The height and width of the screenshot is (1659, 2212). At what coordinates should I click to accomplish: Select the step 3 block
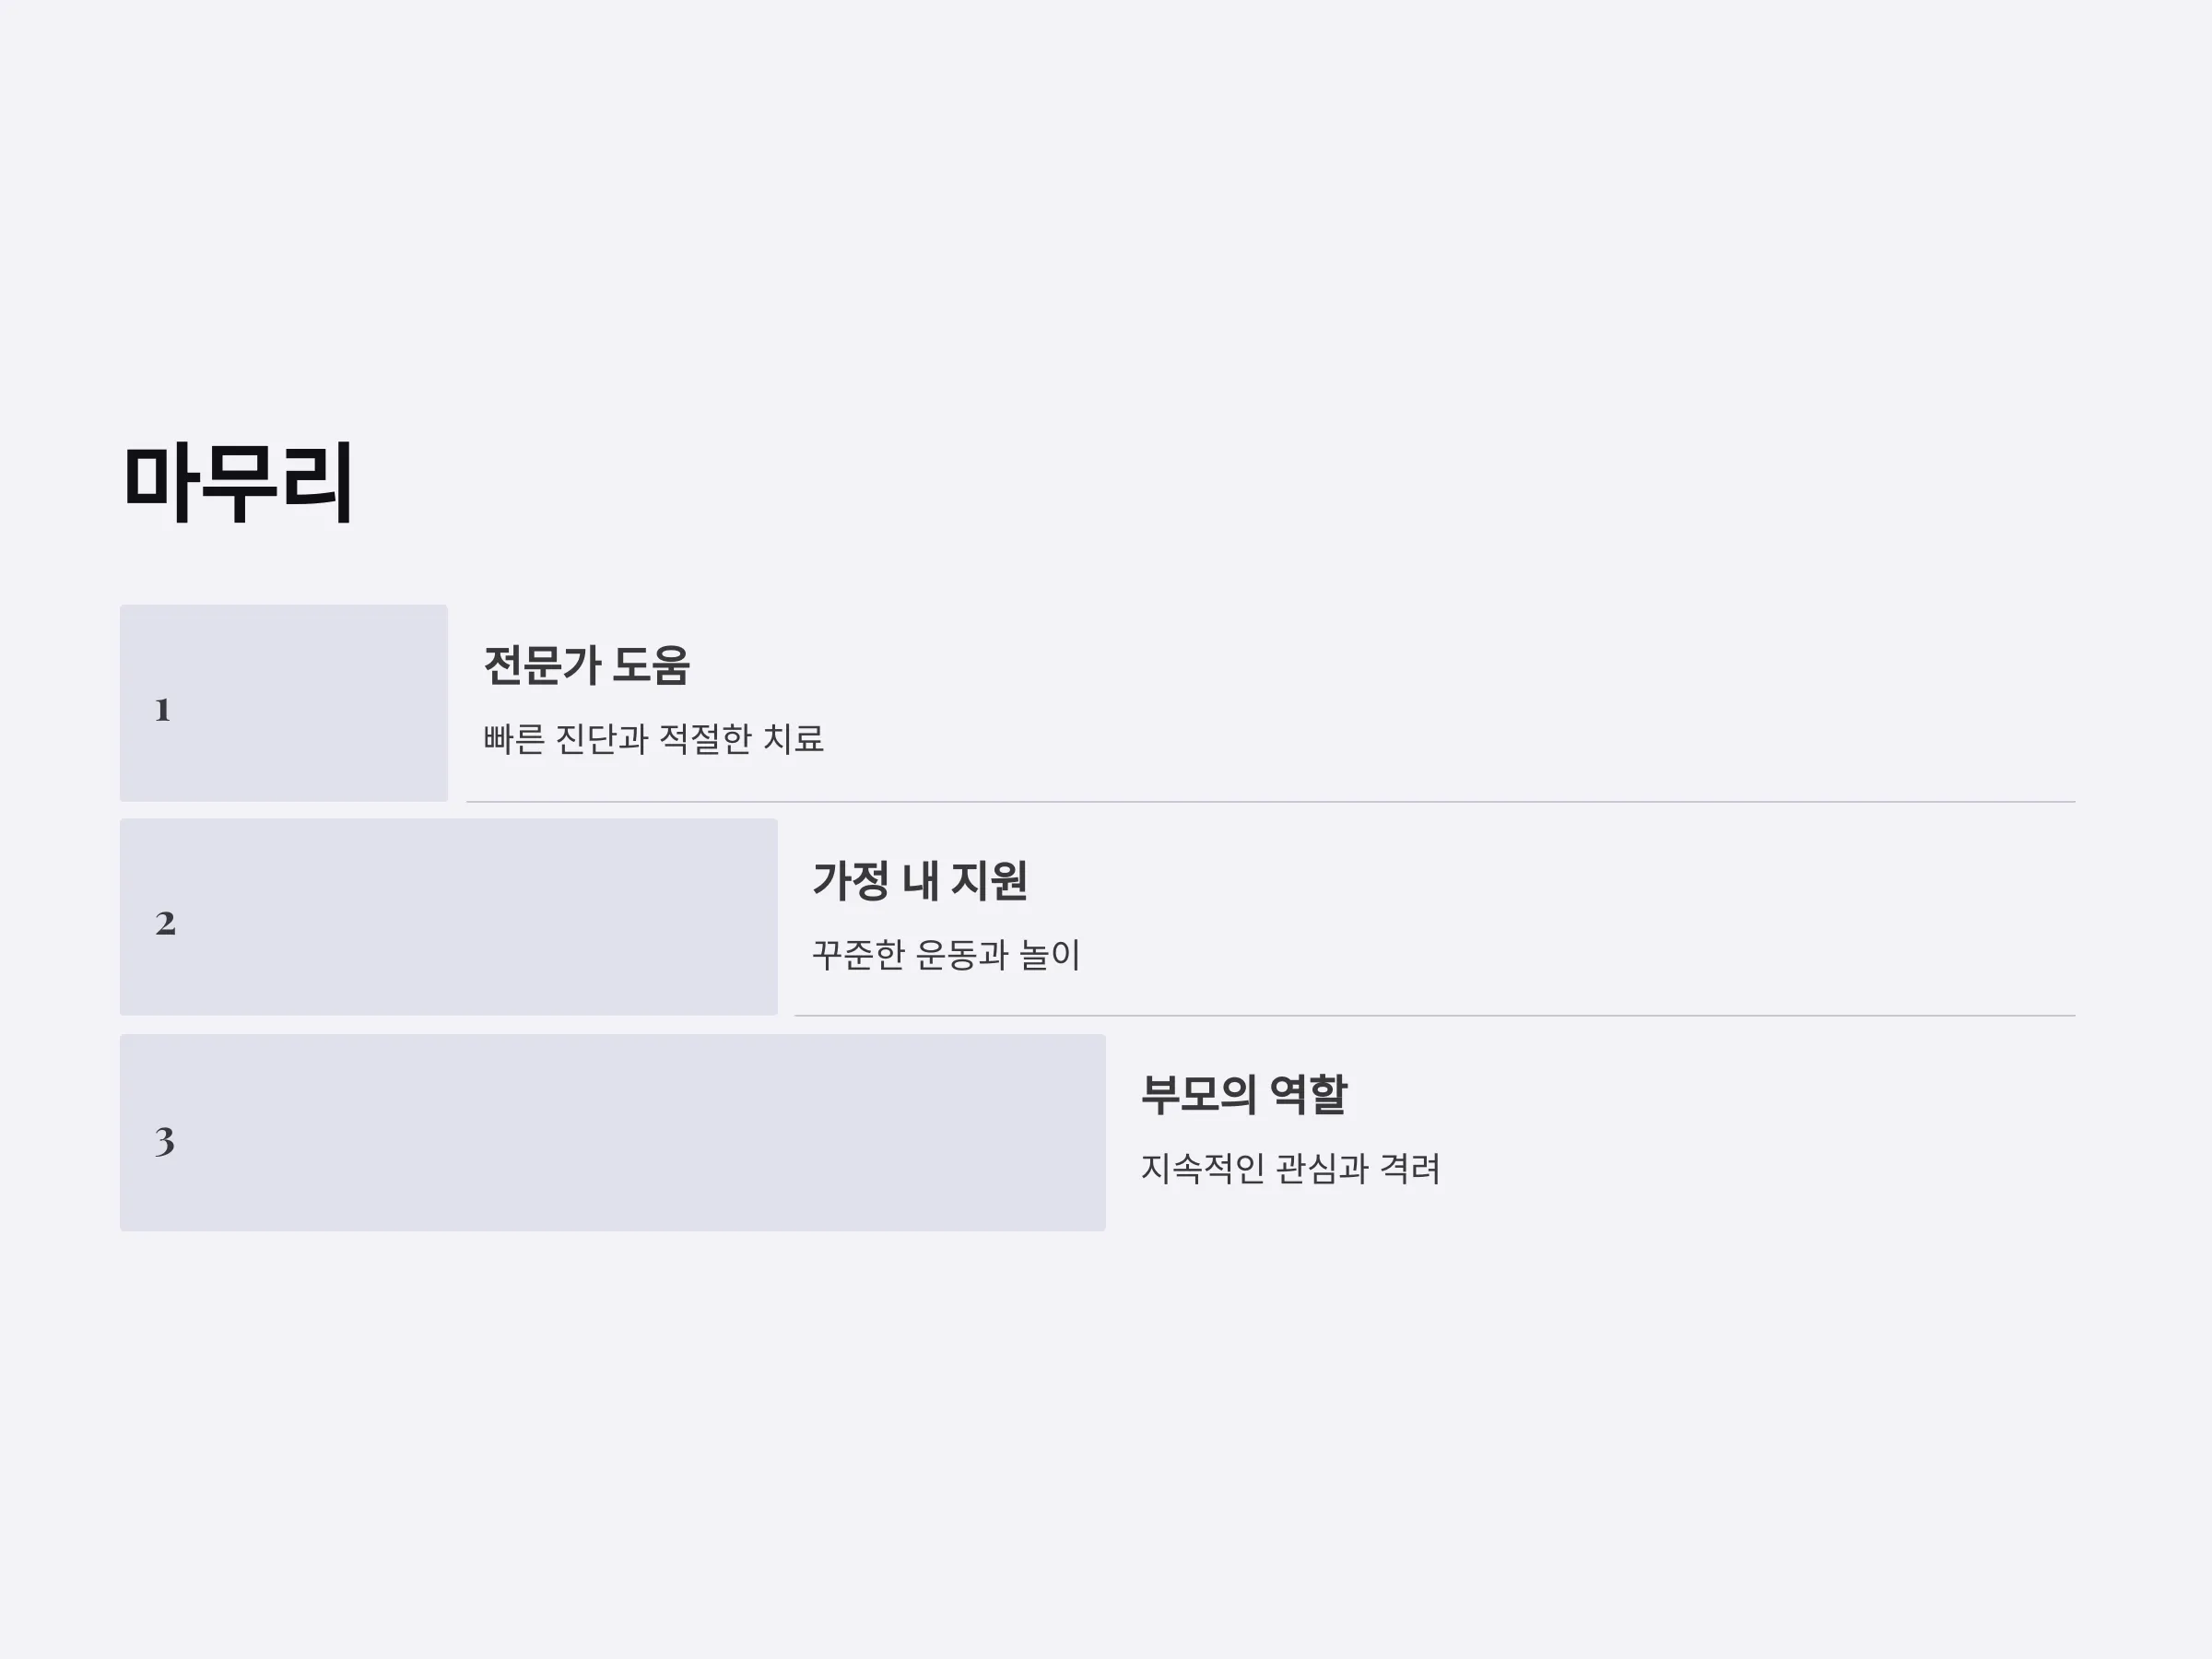point(613,1132)
